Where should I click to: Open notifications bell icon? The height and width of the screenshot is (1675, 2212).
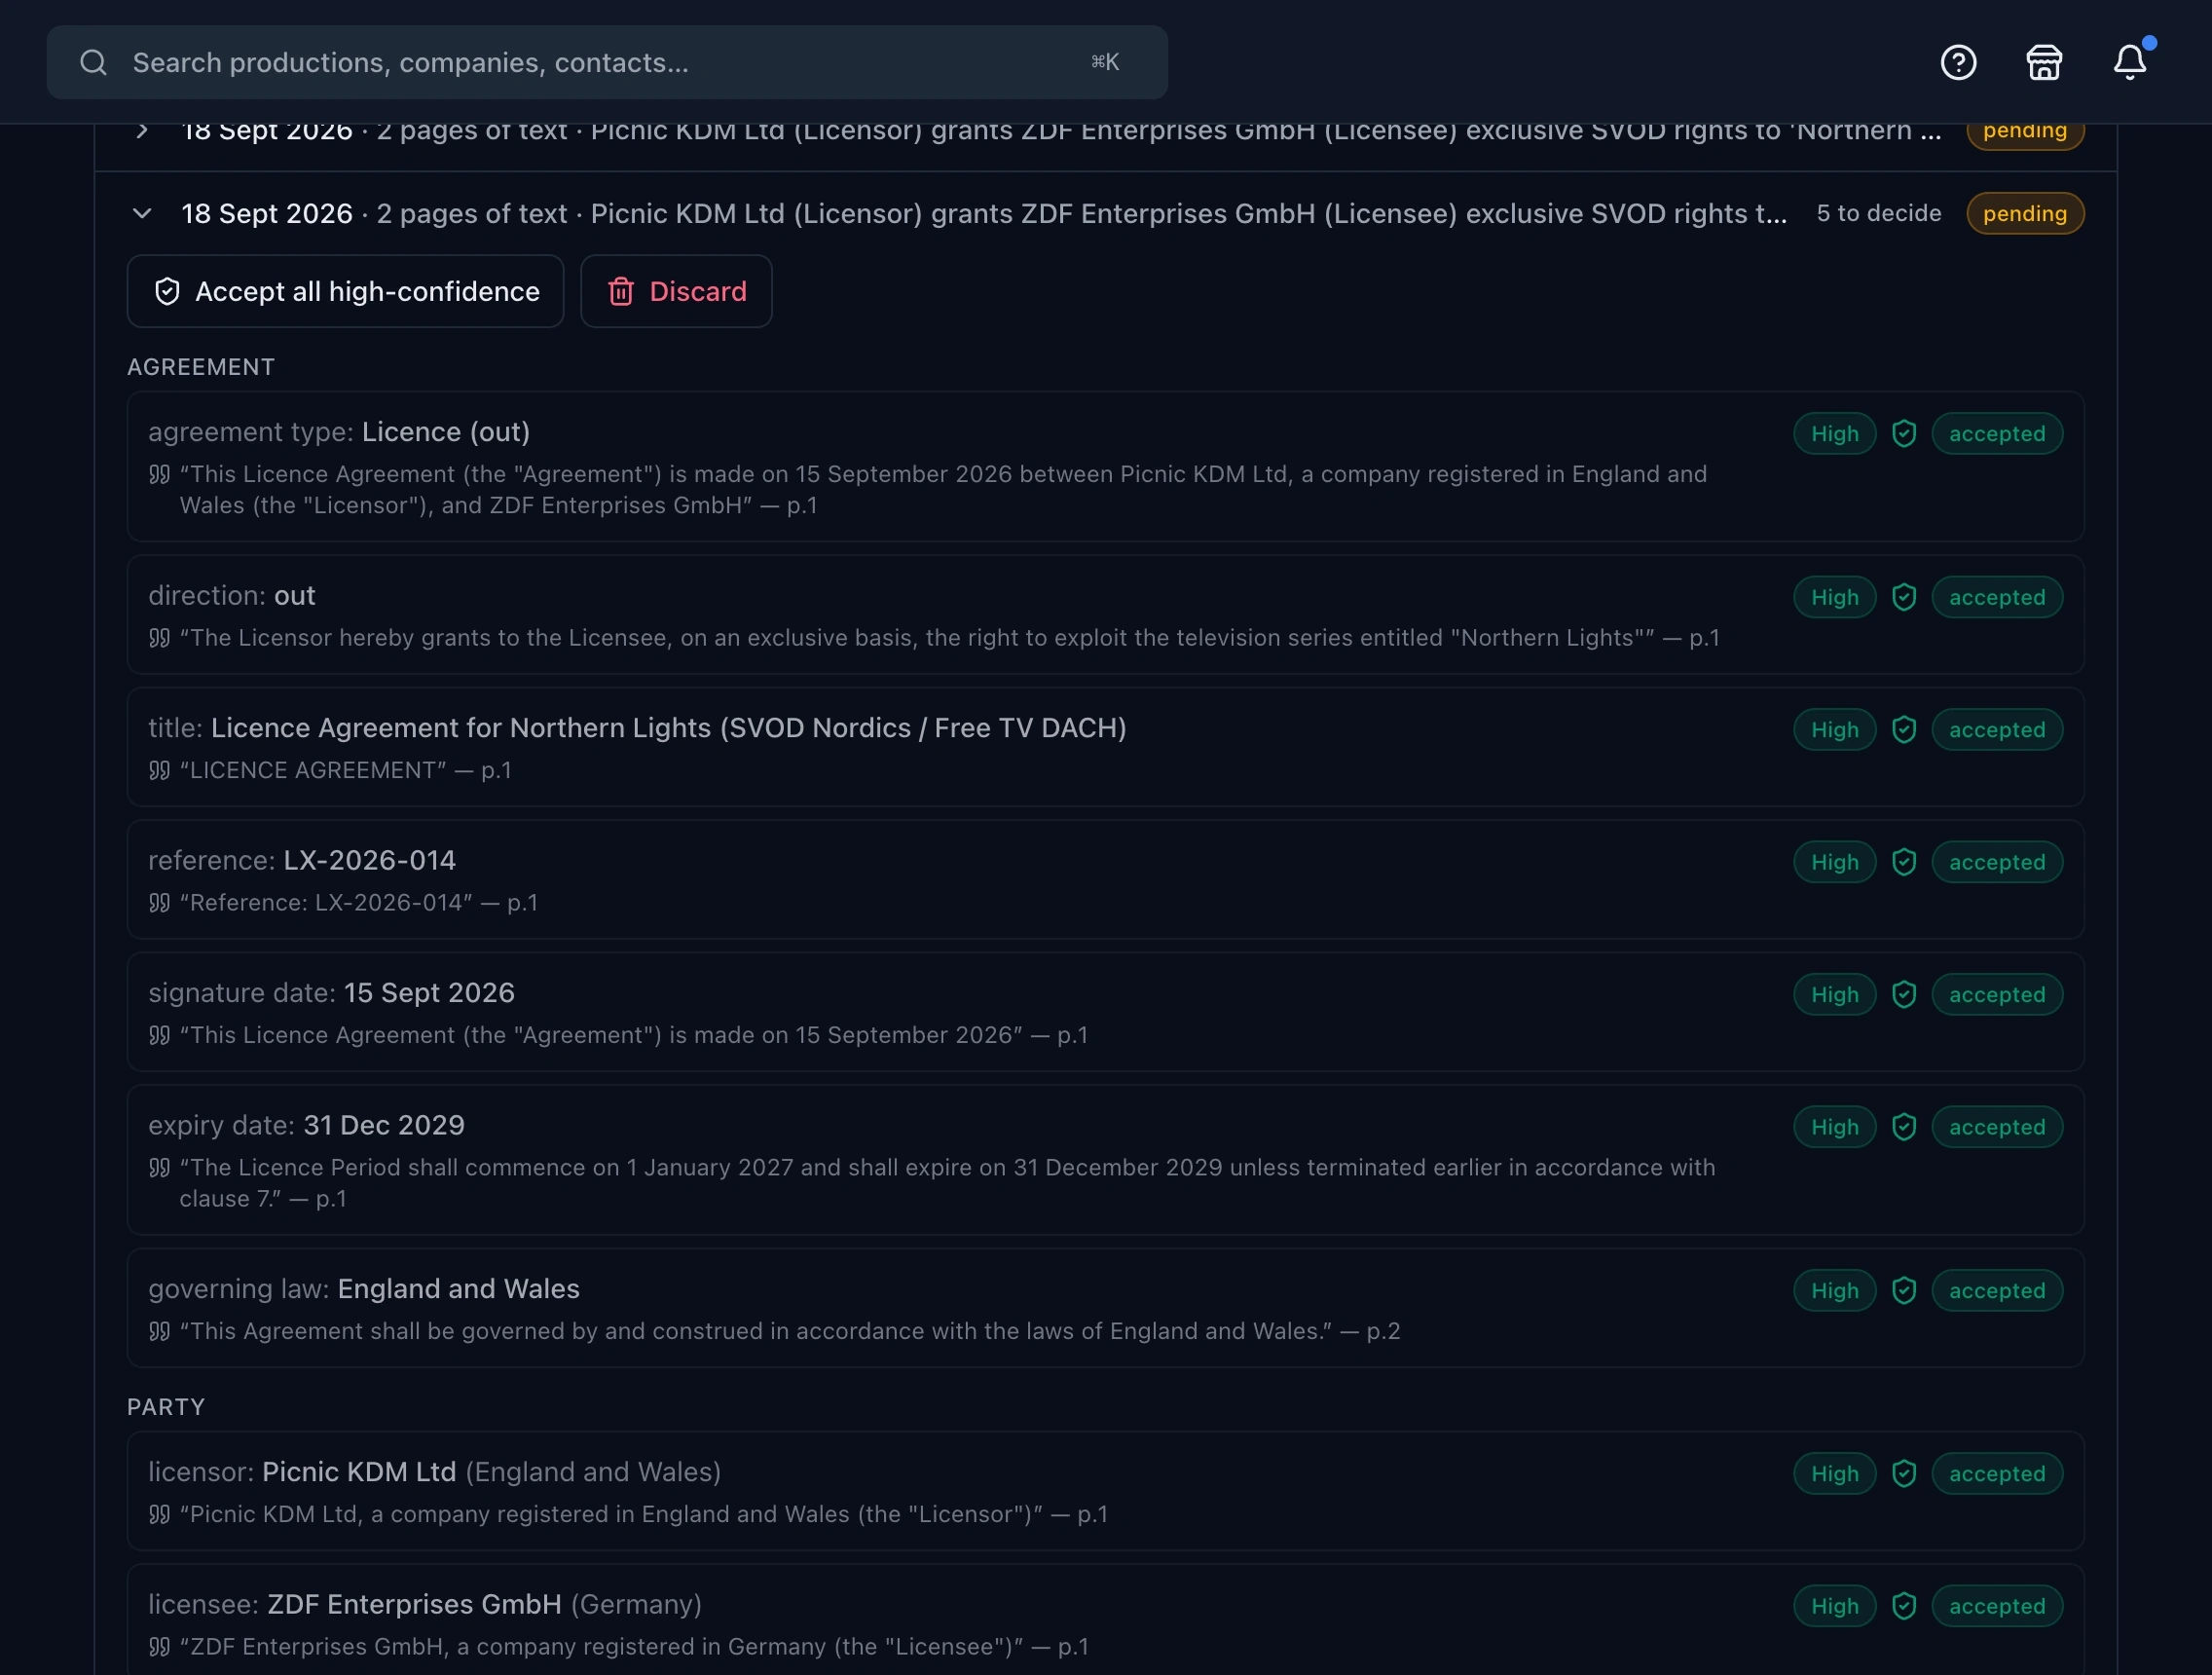point(2129,62)
